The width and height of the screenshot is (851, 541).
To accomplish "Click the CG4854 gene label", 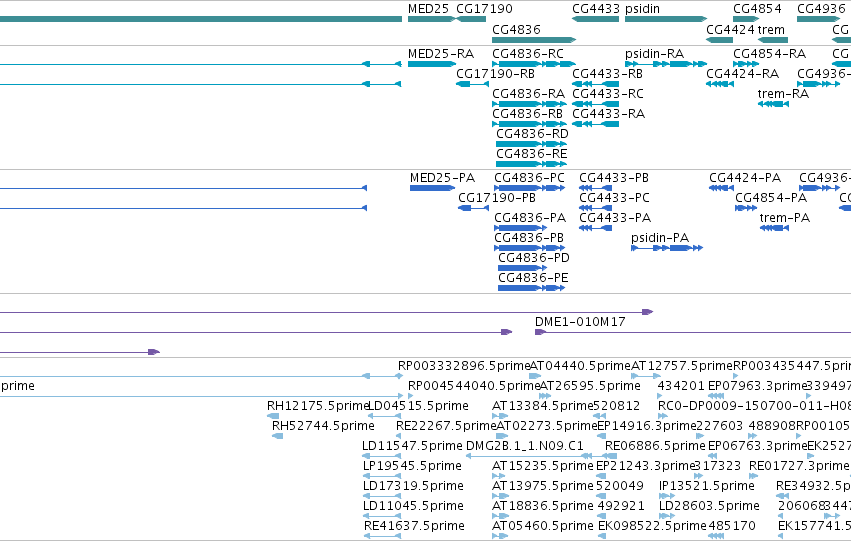I will [757, 9].
